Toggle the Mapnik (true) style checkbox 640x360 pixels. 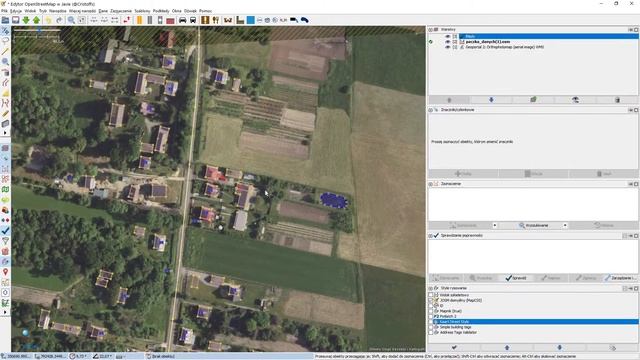pyautogui.click(x=431, y=311)
